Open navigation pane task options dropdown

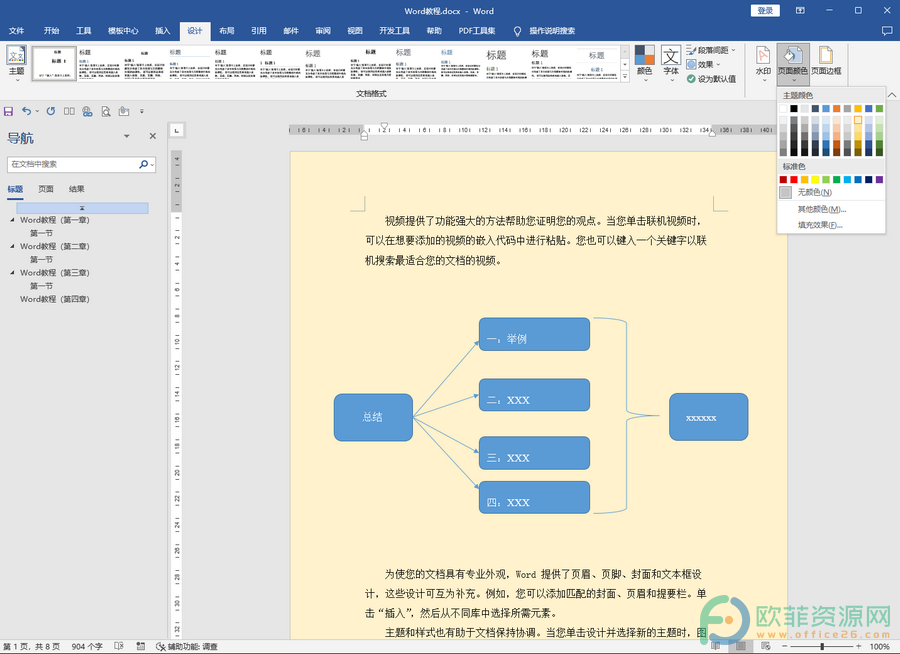(x=127, y=136)
